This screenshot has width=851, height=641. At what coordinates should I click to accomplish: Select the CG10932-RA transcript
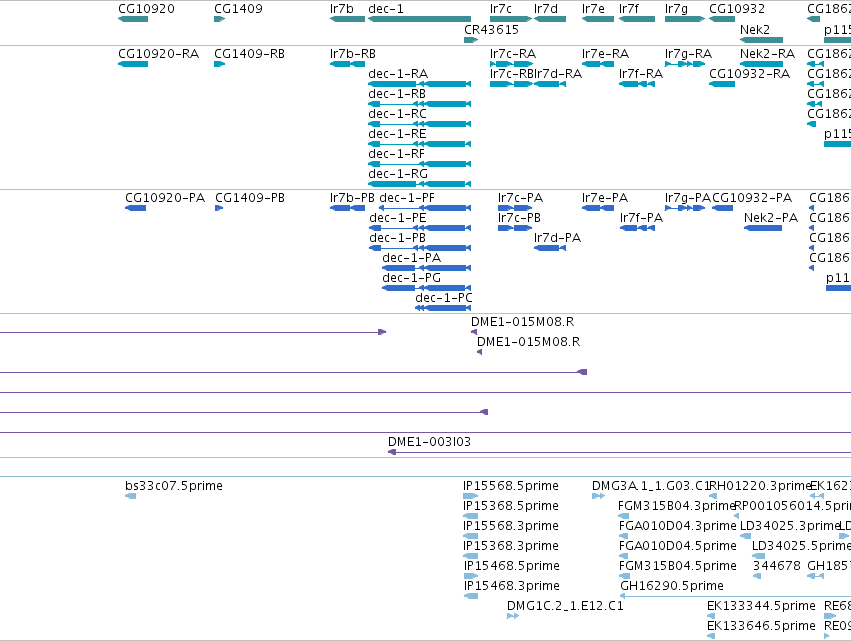[x=750, y=74]
